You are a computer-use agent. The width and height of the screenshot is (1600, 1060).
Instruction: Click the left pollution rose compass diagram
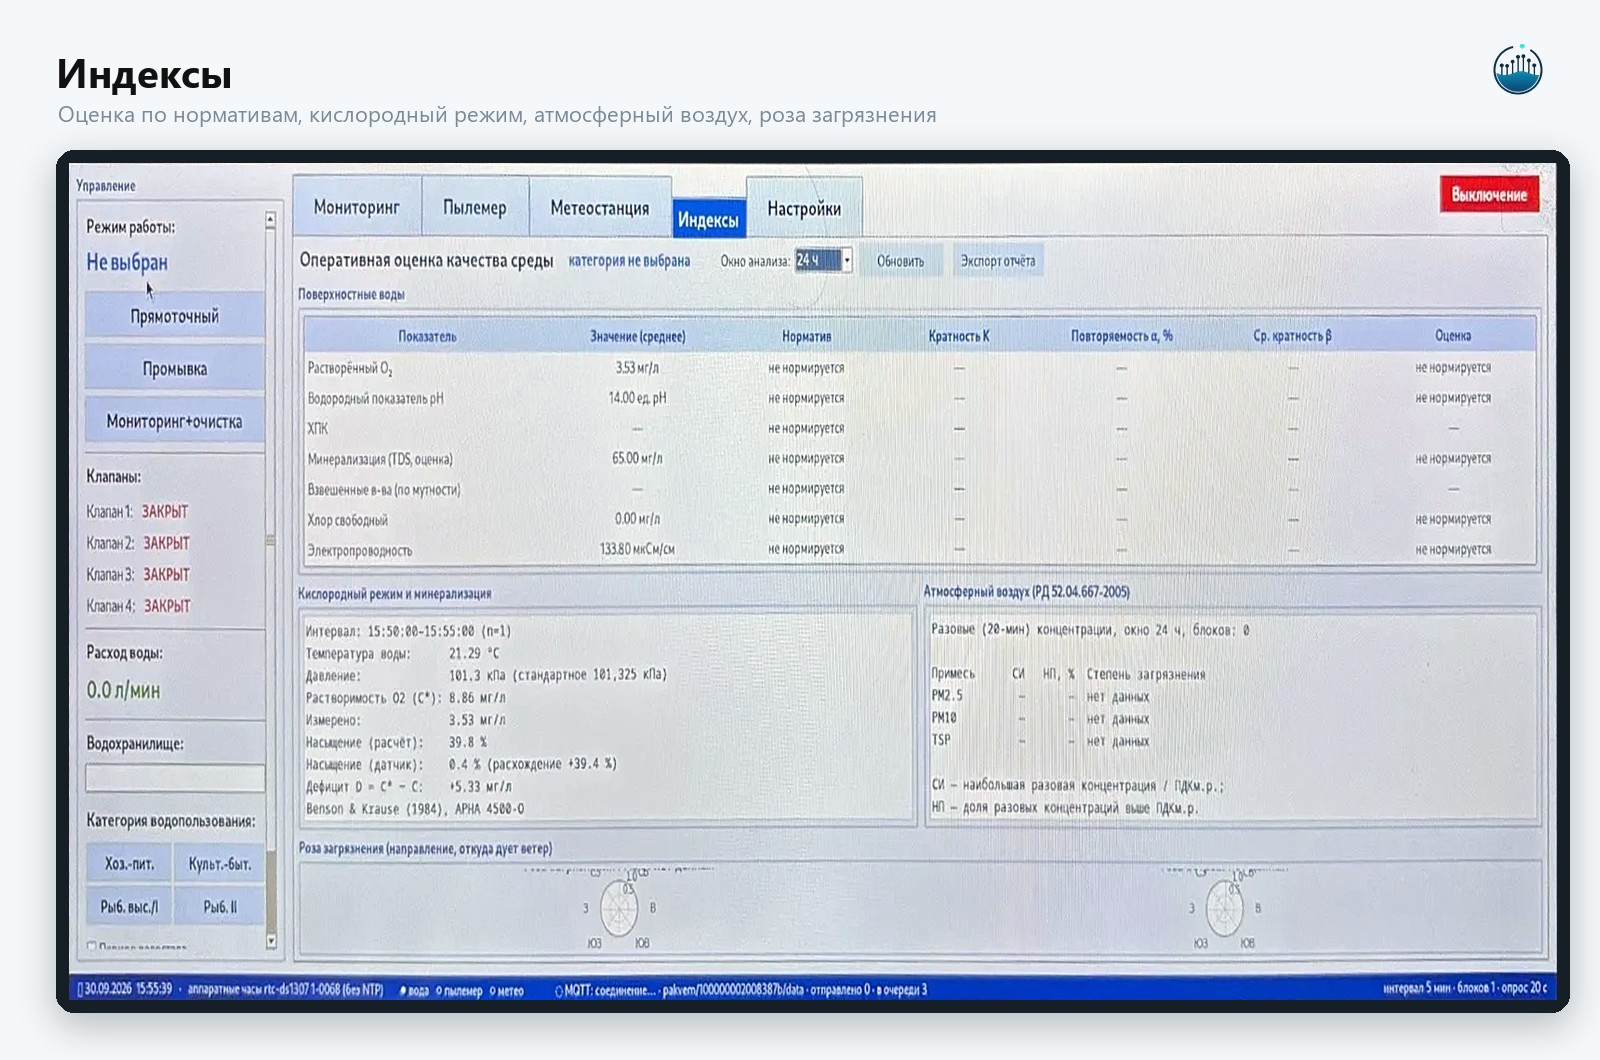[619, 908]
